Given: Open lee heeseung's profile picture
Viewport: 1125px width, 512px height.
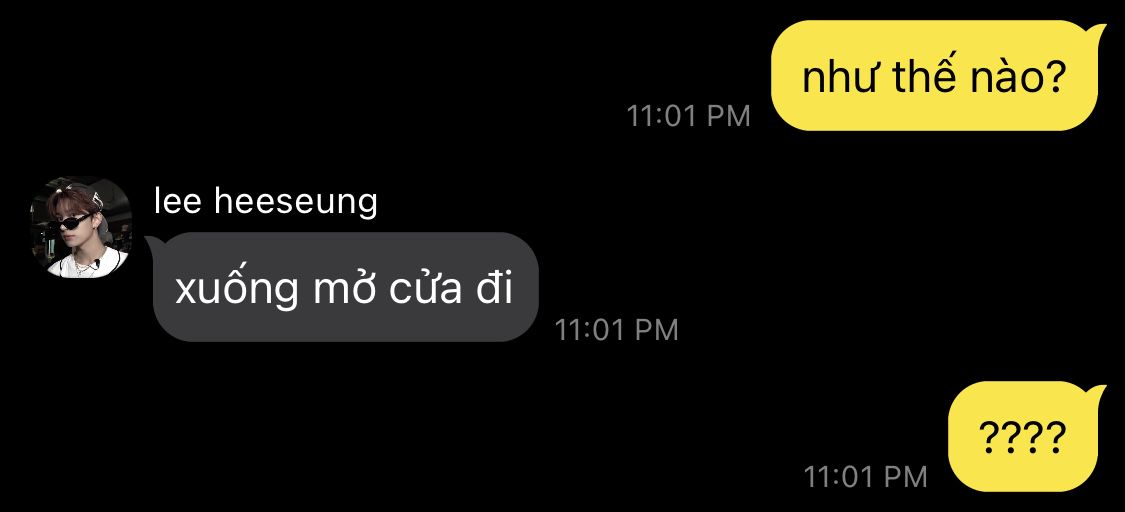Looking at the screenshot, I should (80, 227).
